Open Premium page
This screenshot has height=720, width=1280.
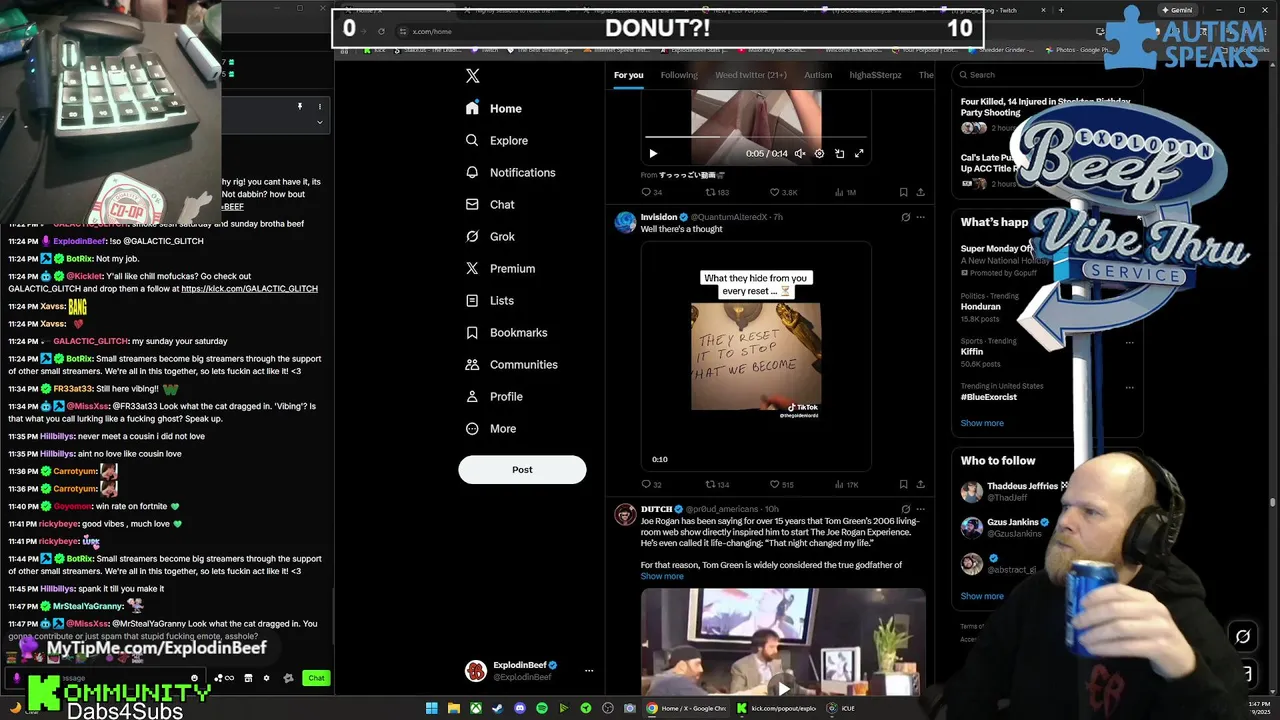(x=500, y=268)
